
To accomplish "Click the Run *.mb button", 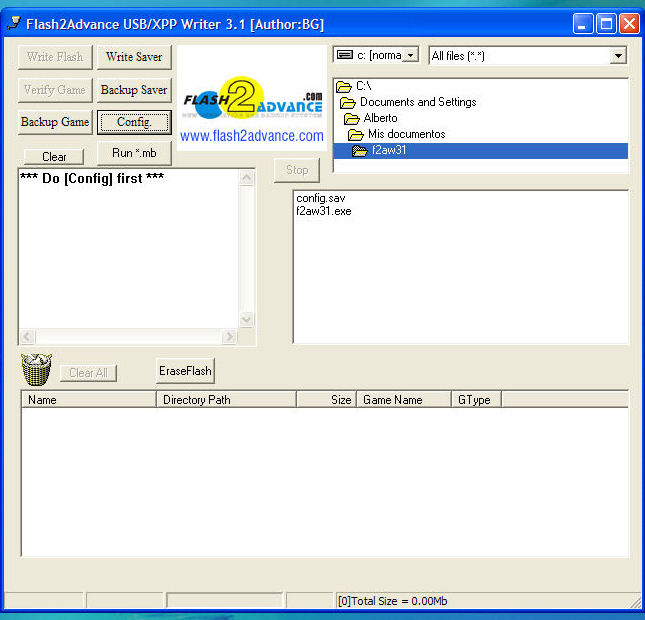I will click(x=134, y=153).
